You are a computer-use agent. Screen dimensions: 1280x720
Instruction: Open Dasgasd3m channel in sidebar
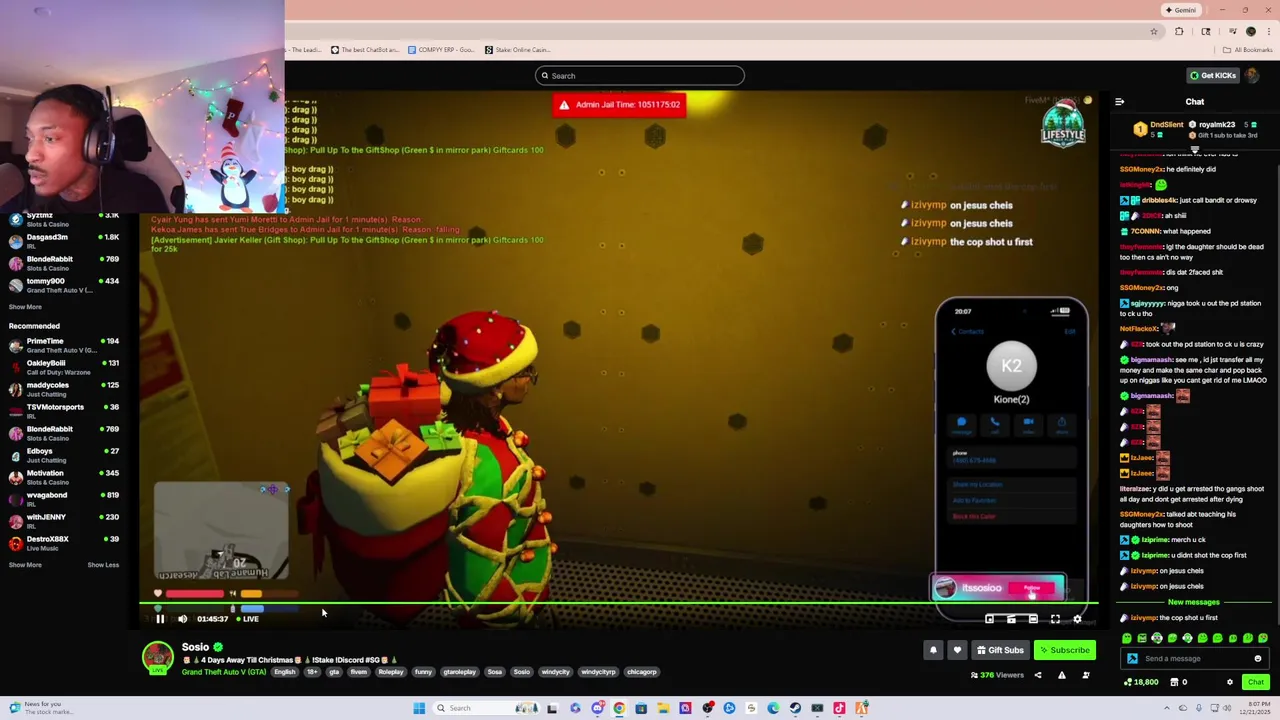(x=63, y=241)
